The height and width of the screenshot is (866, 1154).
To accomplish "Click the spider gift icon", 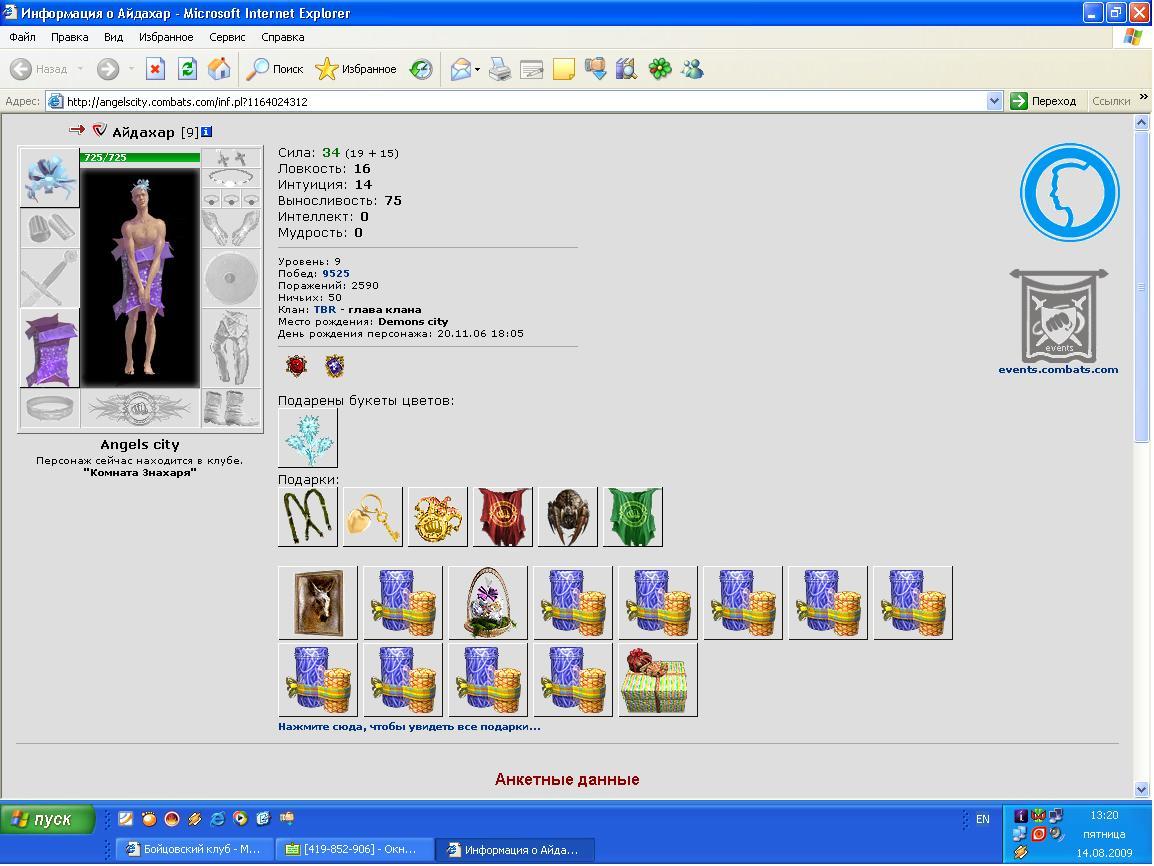I will point(567,517).
